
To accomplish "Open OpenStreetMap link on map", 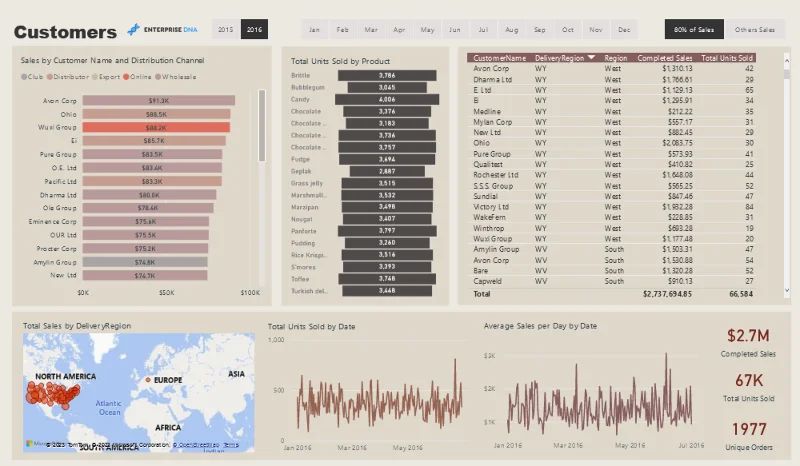I will point(196,445).
